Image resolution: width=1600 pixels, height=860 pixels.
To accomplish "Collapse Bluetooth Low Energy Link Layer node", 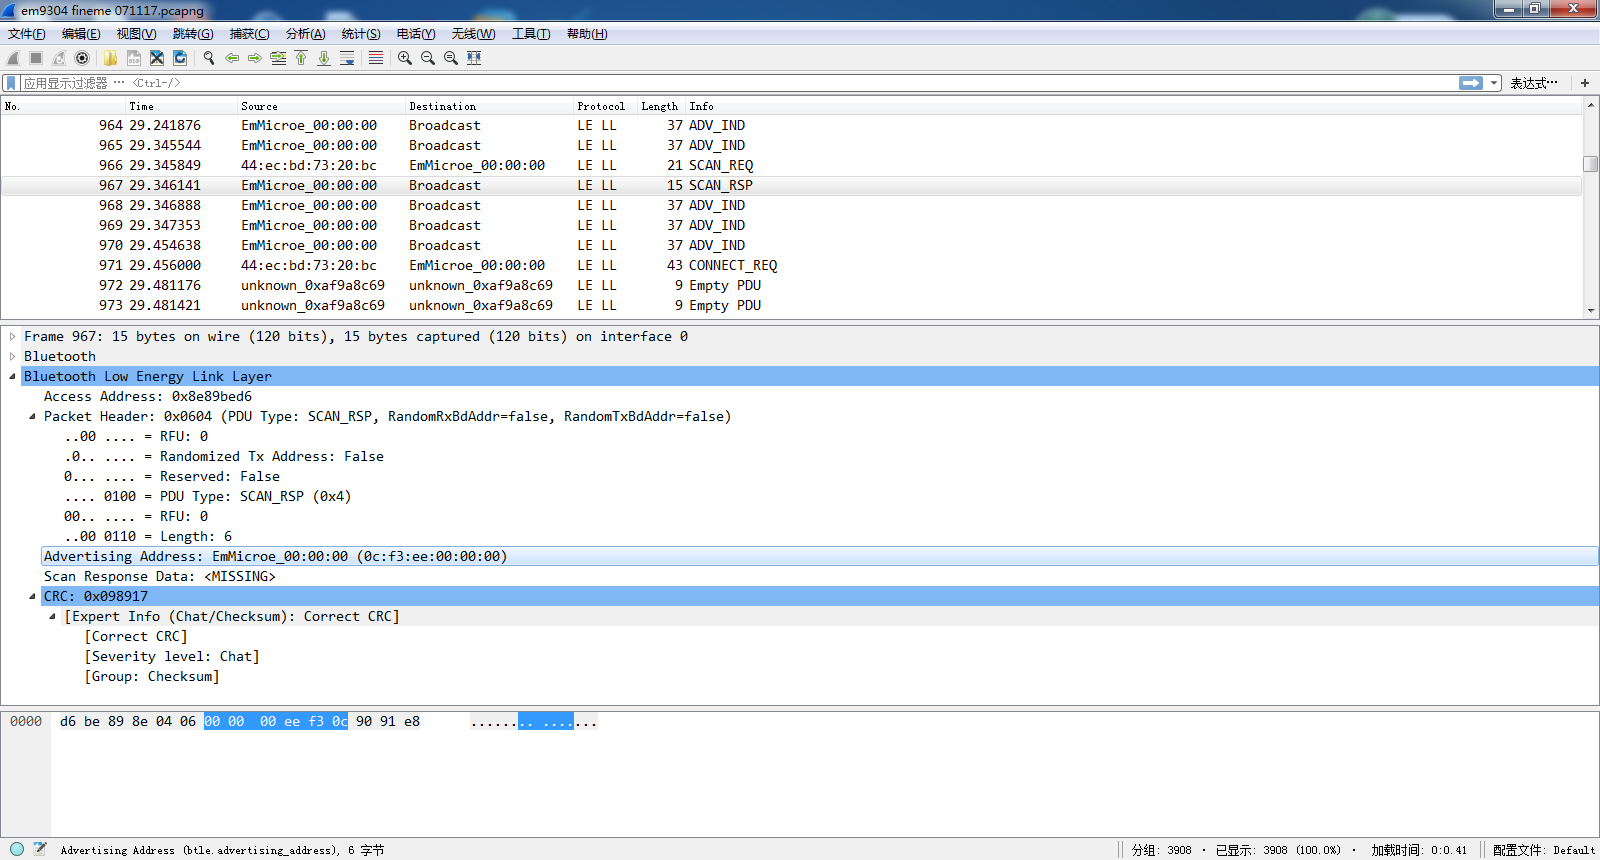I will click(12, 376).
